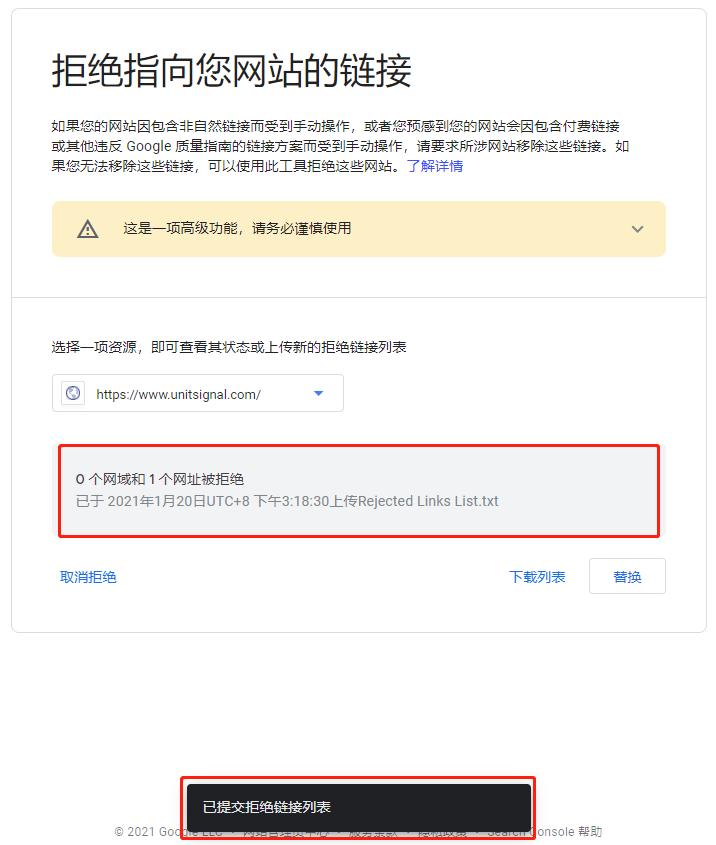The width and height of the screenshot is (716, 845).
Task: Click the uploaded Rejected Links List.txt status line
Action: [287, 501]
